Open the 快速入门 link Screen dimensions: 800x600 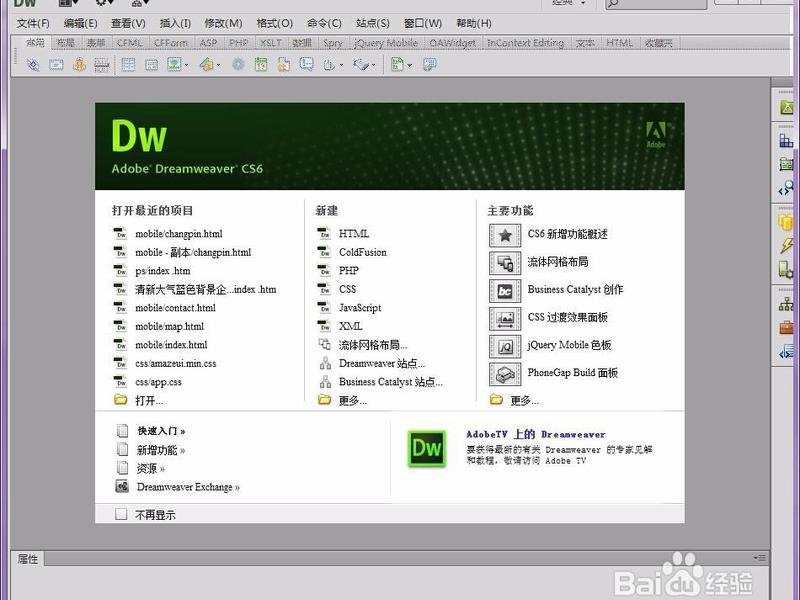[x=161, y=431]
